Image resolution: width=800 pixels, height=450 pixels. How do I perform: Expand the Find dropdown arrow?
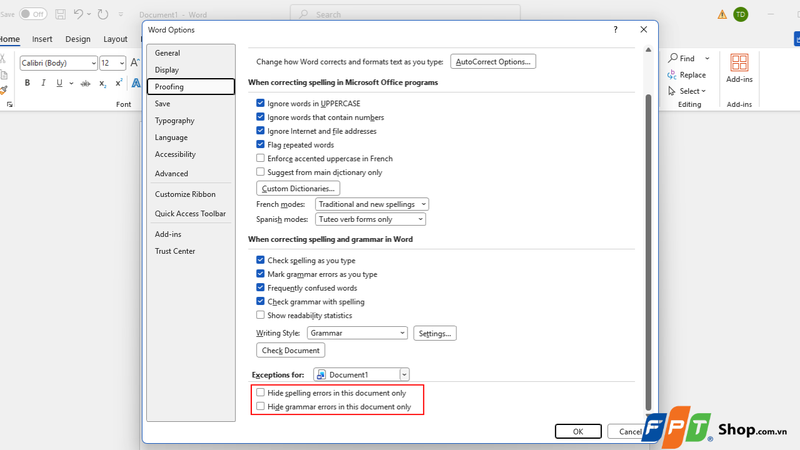[x=707, y=58]
